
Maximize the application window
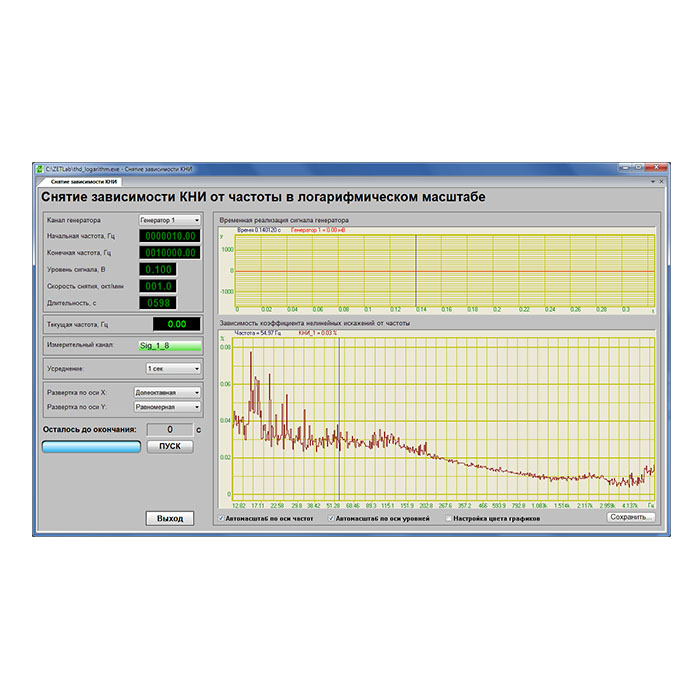pyautogui.click(x=638, y=167)
